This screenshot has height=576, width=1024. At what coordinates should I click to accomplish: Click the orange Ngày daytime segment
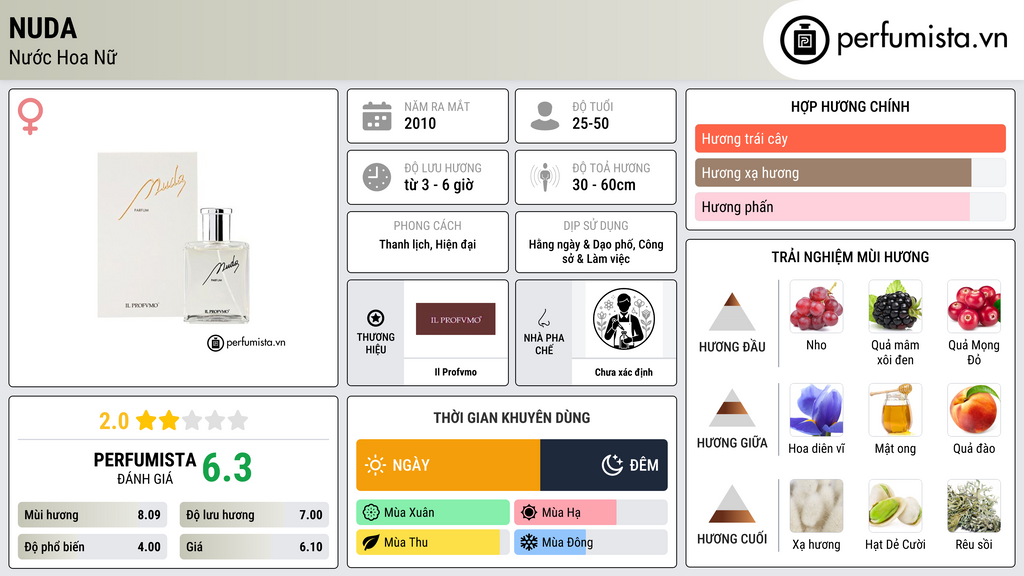(x=448, y=465)
